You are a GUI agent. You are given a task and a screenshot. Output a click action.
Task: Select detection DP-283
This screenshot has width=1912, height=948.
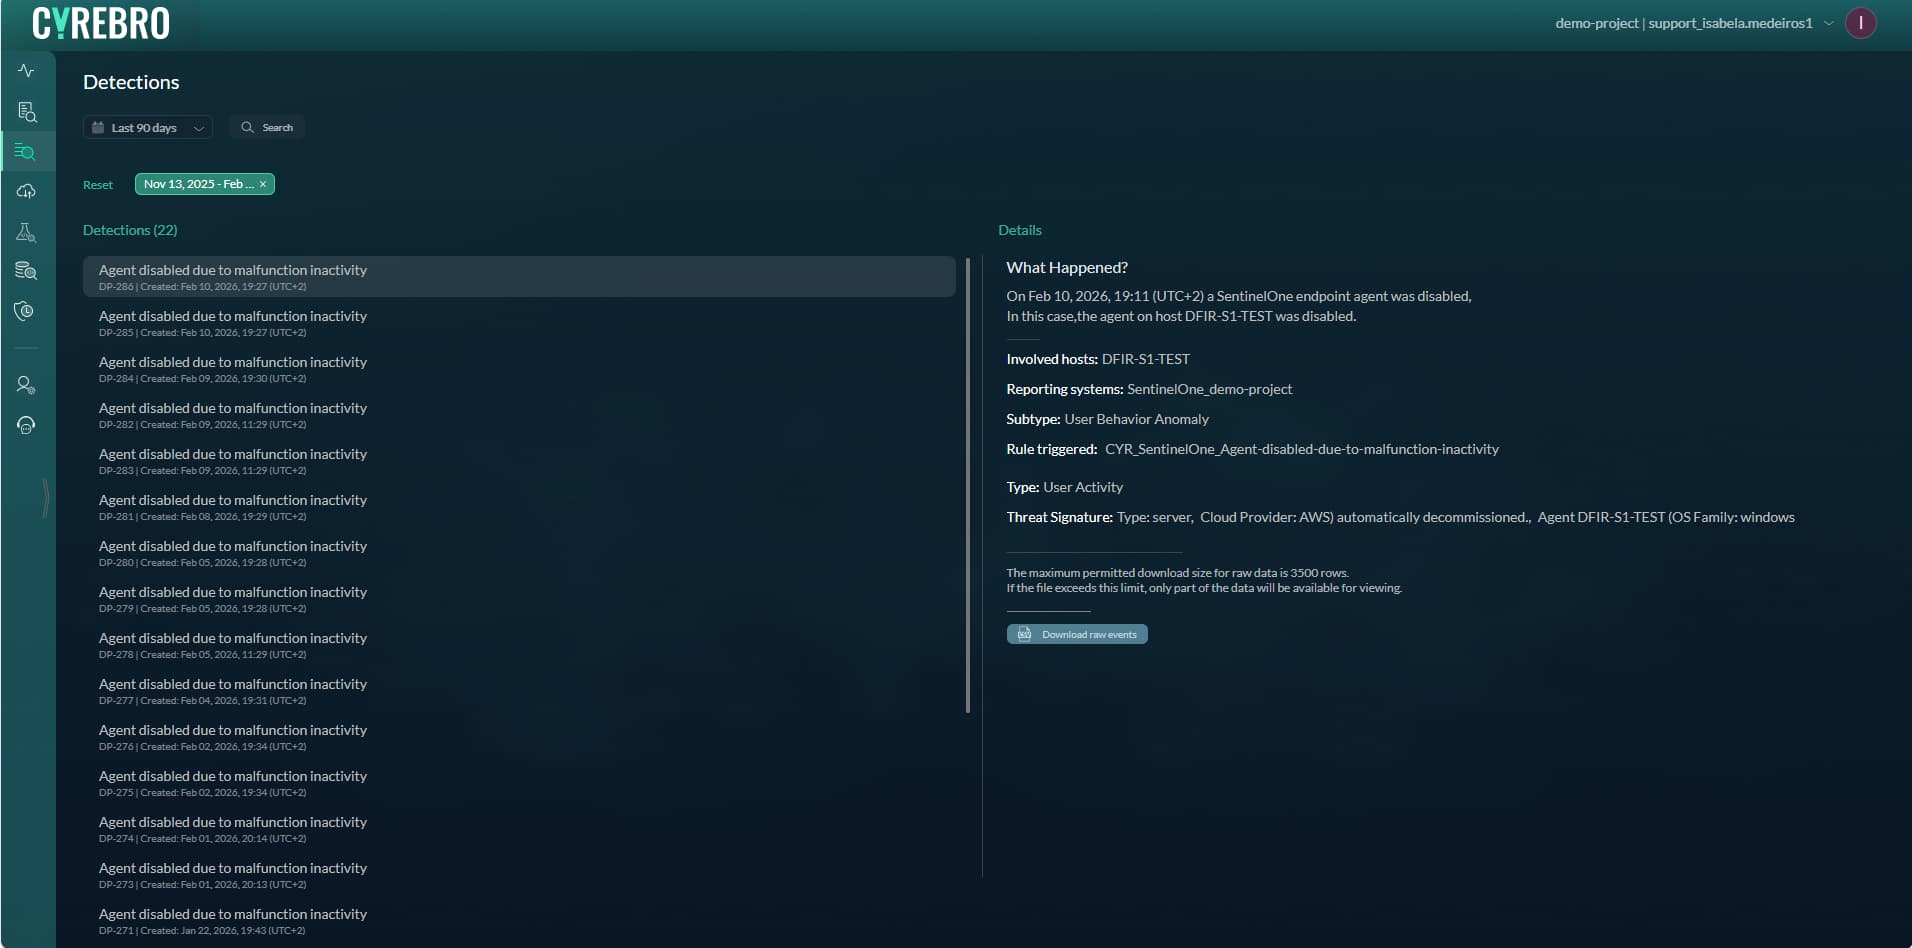519,461
